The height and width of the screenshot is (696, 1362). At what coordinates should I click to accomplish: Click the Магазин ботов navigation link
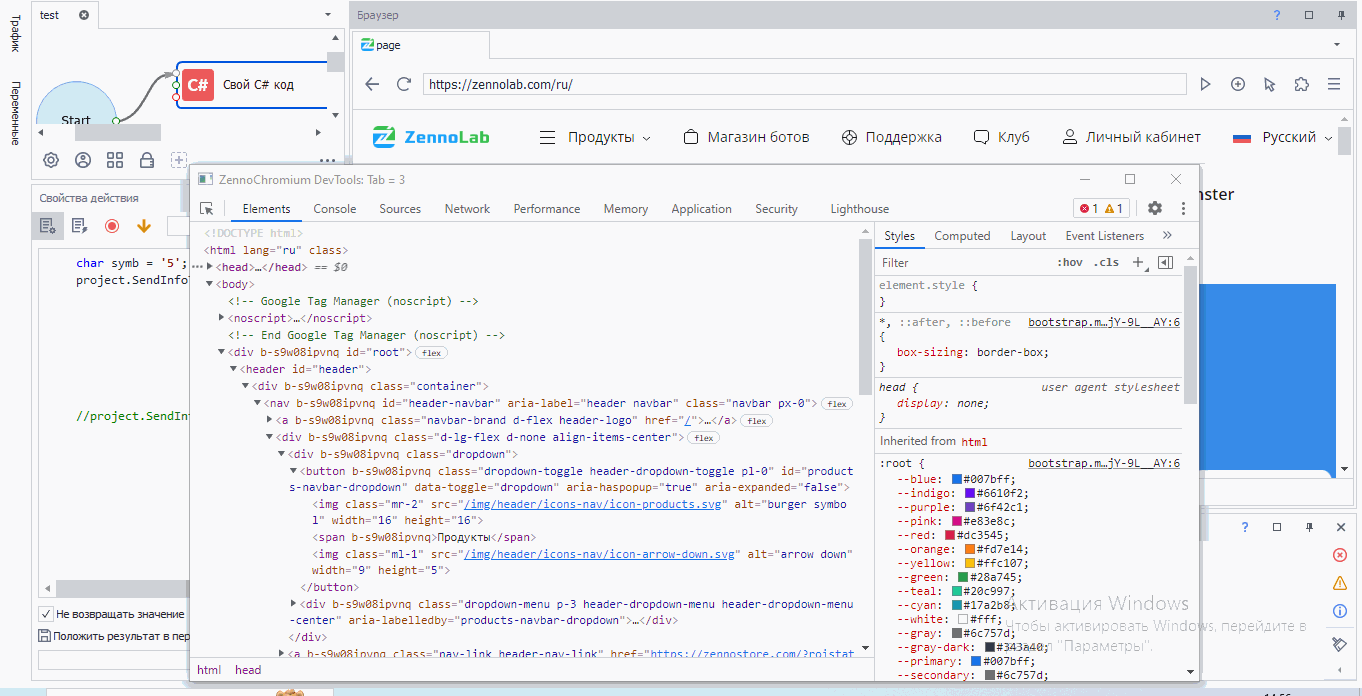757,137
